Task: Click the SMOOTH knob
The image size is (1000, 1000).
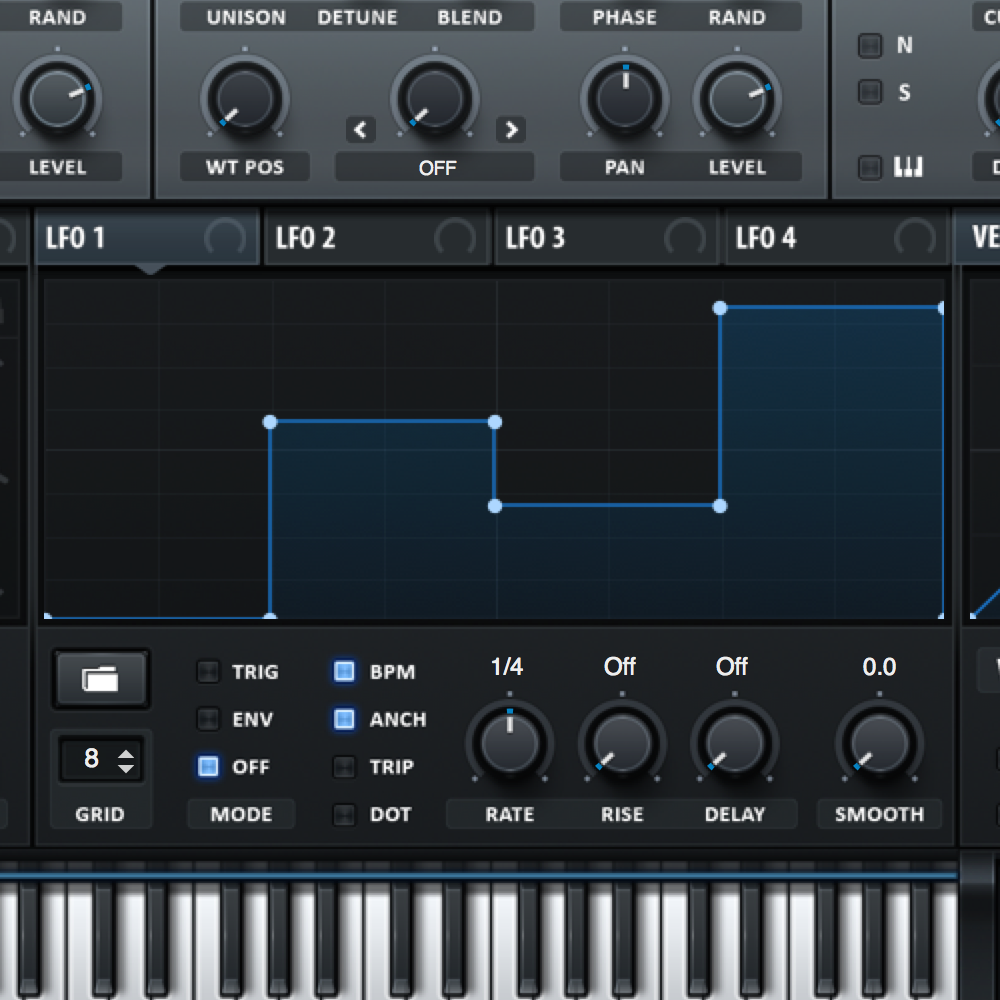Action: coord(879,743)
